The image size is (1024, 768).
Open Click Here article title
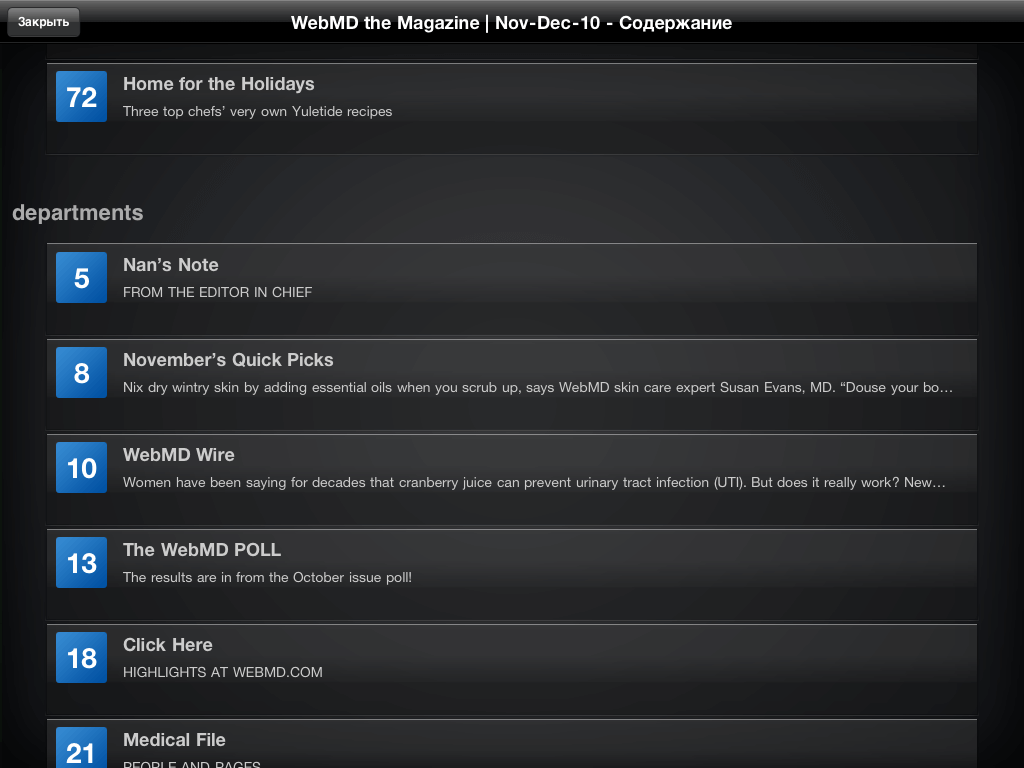(x=168, y=645)
